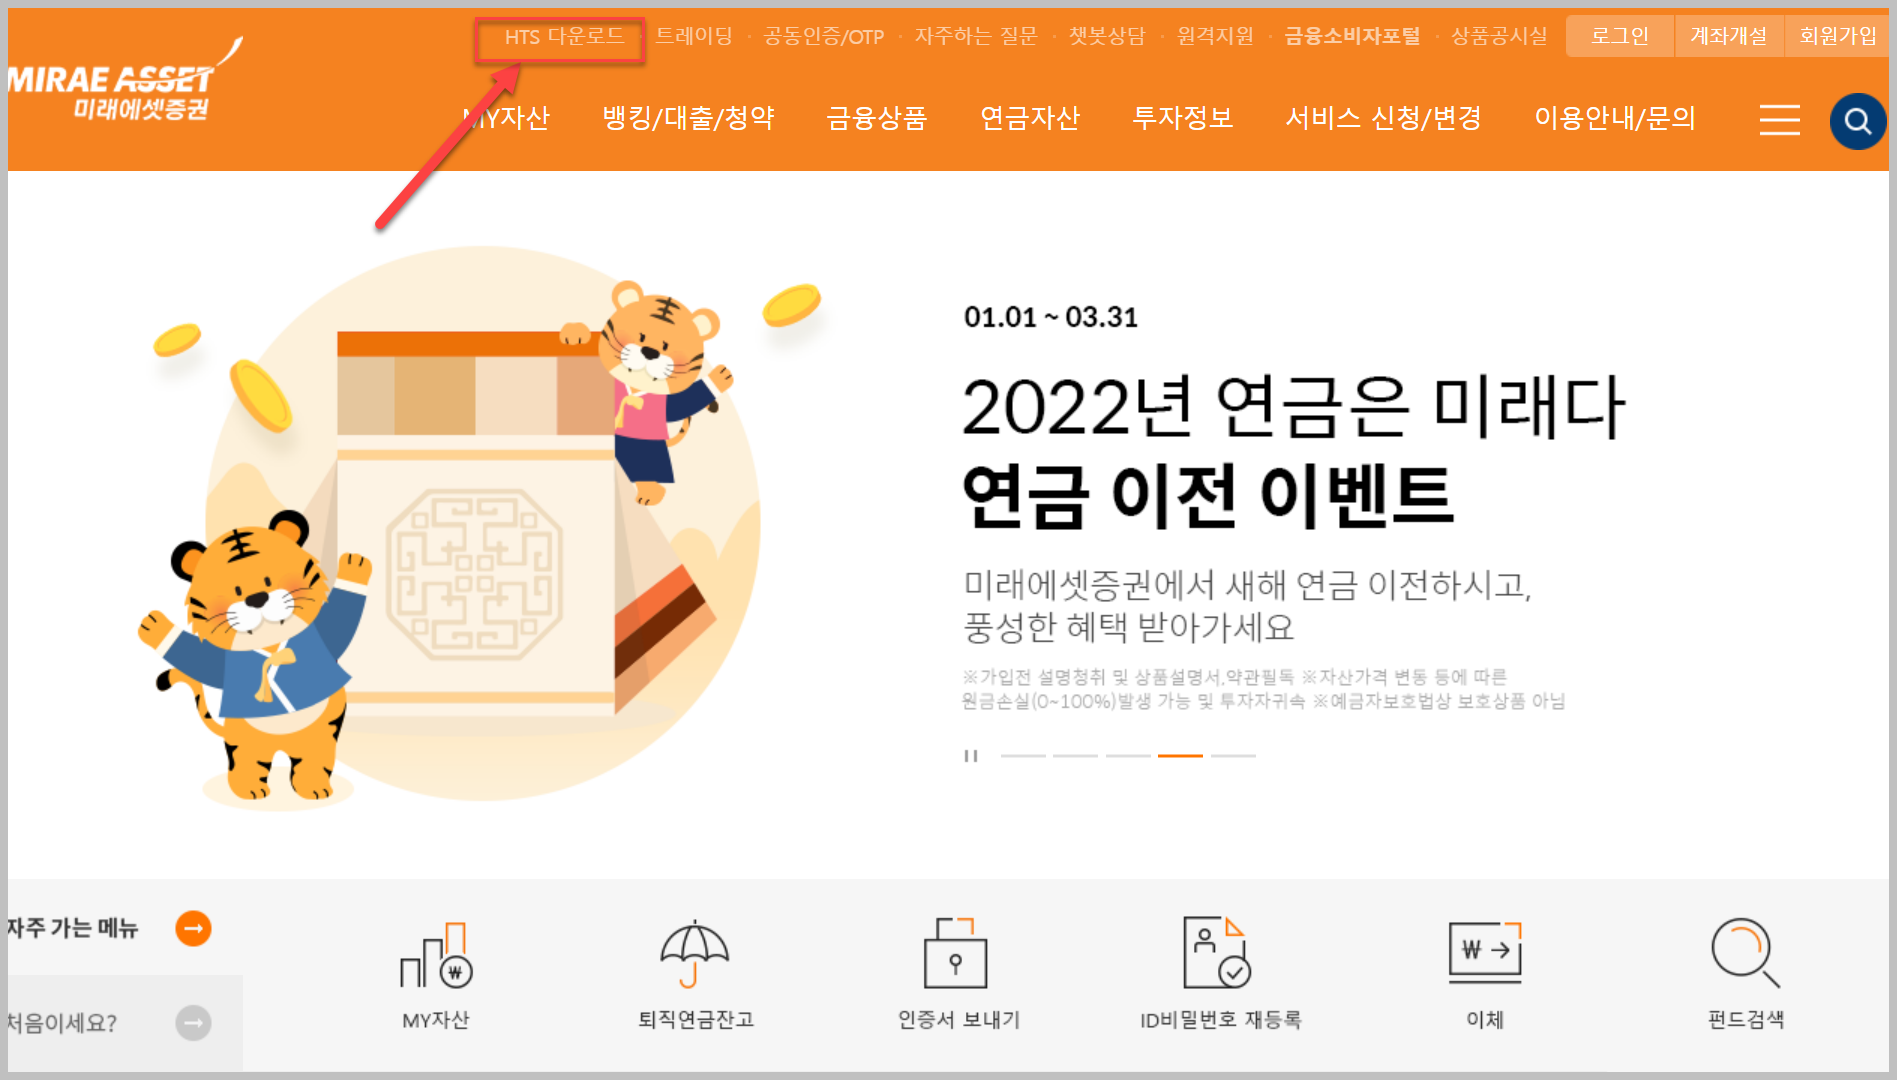Open the 퇴직연금잔고 umbrella icon
The width and height of the screenshot is (1897, 1080).
[695, 954]
